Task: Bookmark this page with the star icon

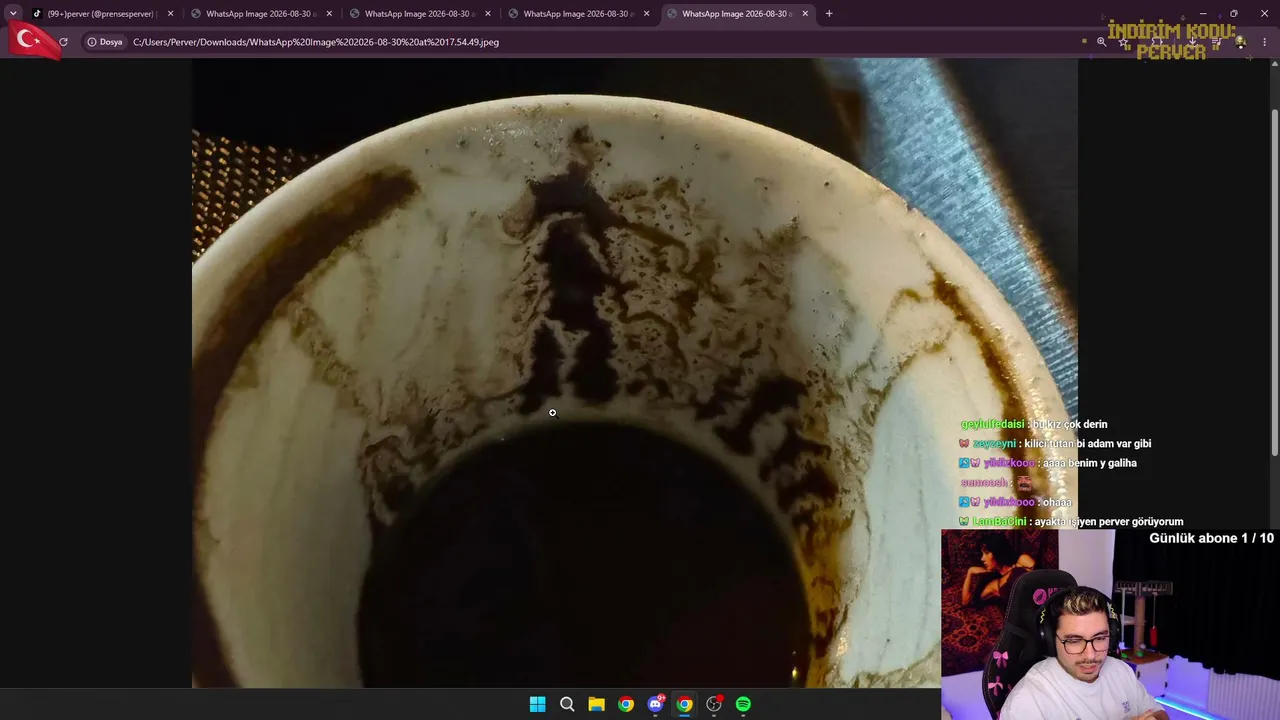Action: (1124, 42)
